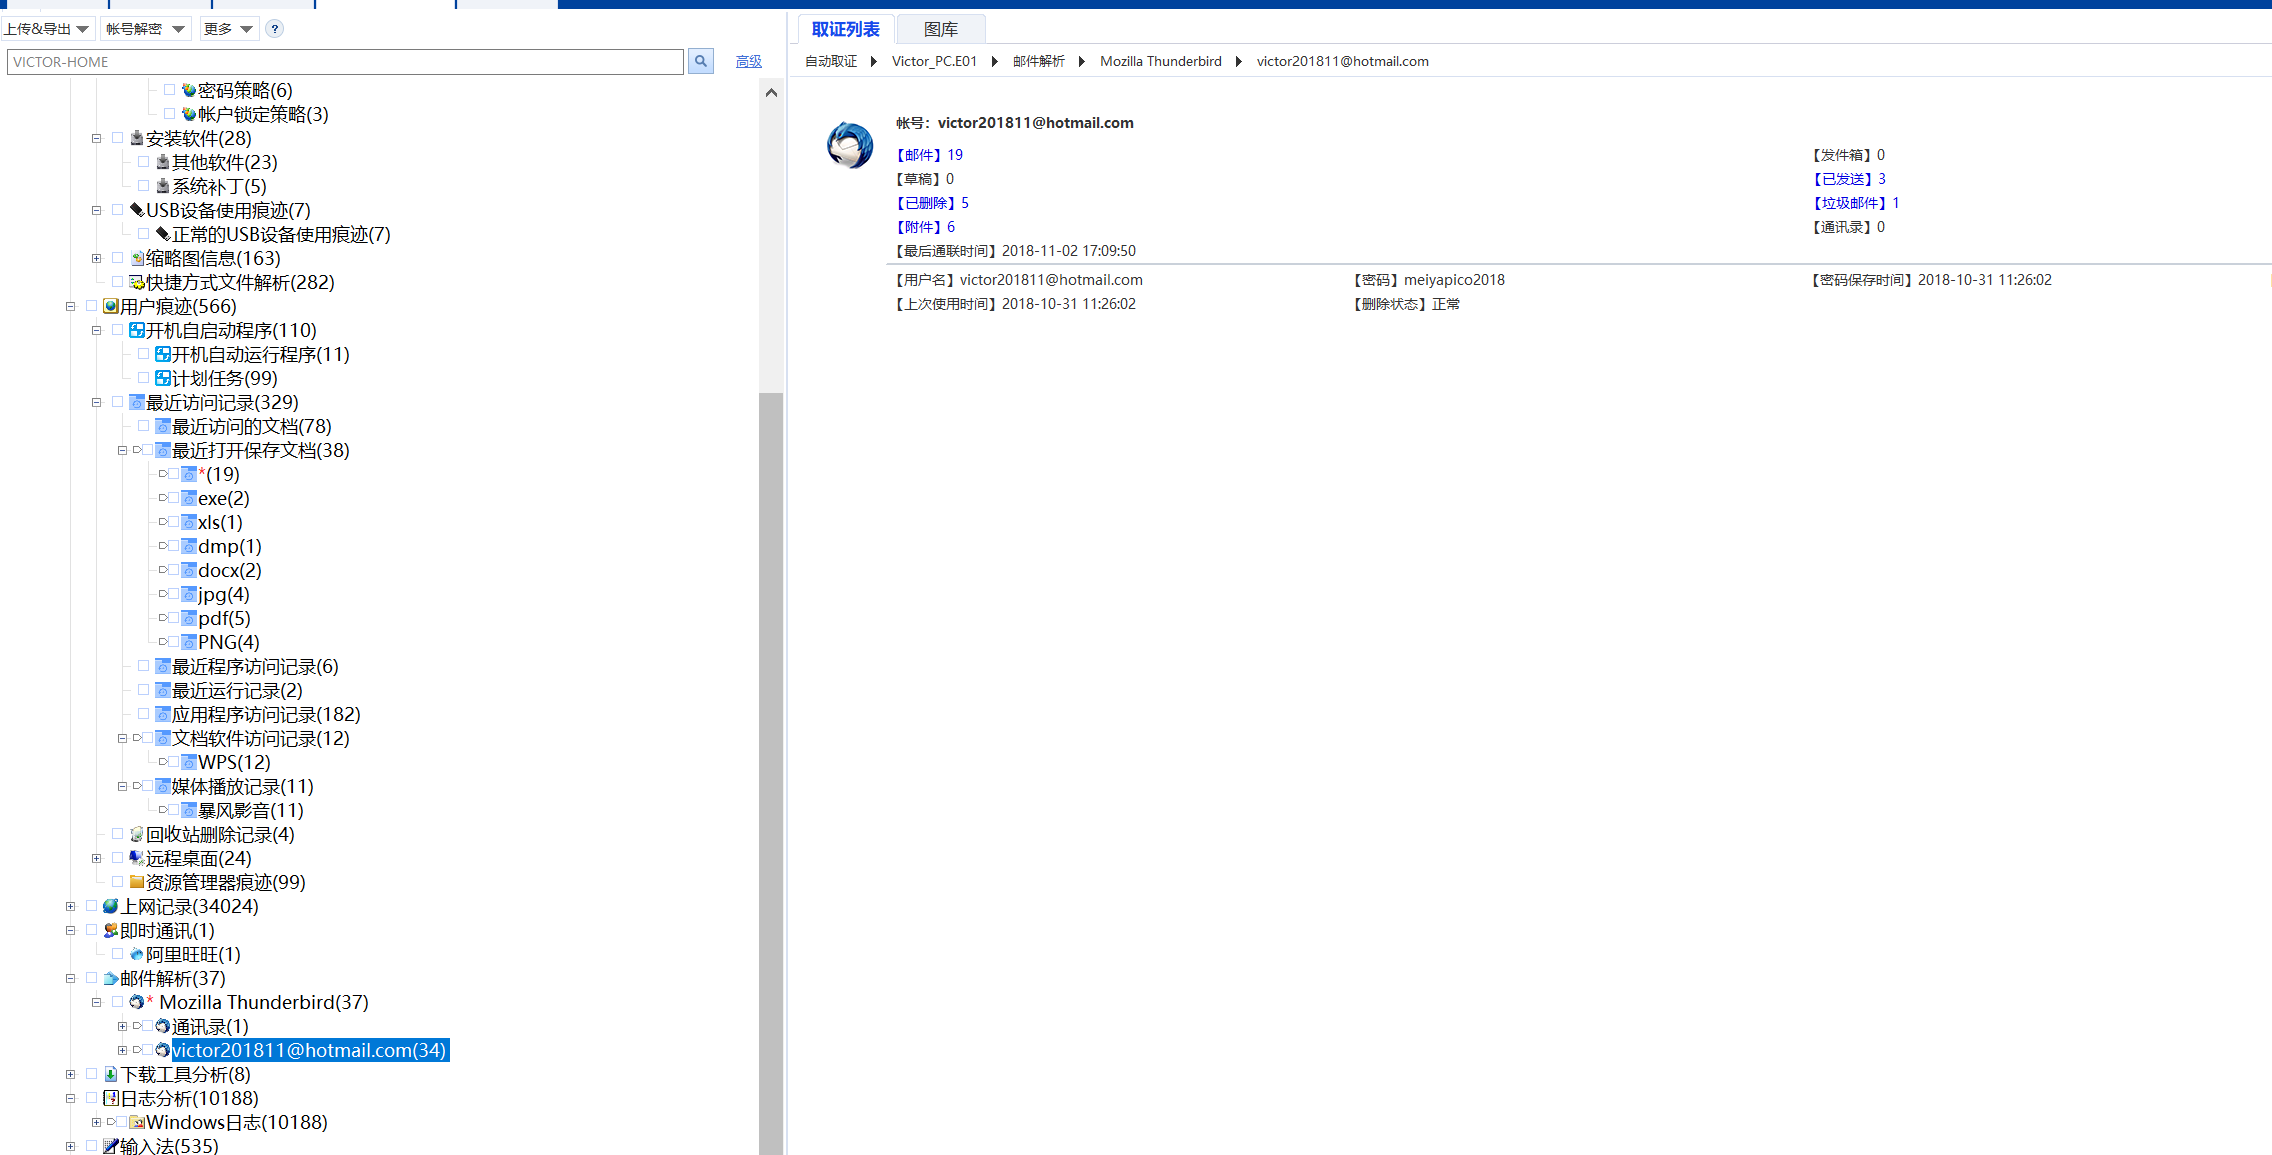Switch to the 图库 tab

[940, 29]
